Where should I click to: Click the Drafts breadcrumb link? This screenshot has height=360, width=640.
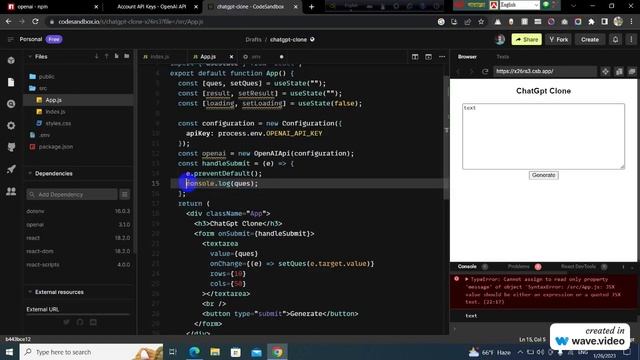click(x=253, y=40)
